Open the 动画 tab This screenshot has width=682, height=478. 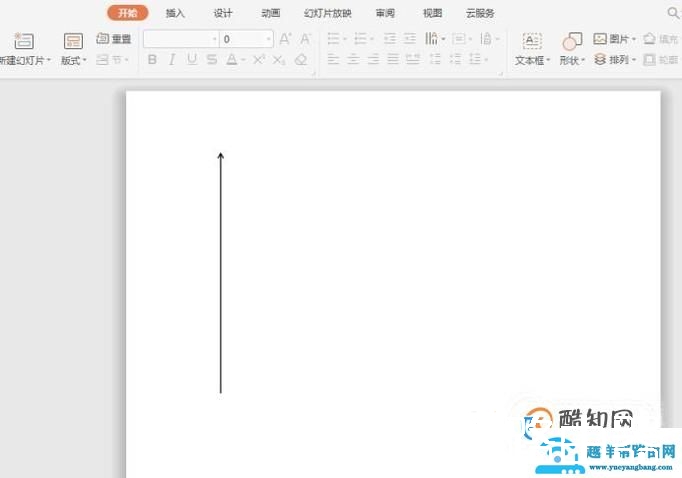[x=271, y=13]
